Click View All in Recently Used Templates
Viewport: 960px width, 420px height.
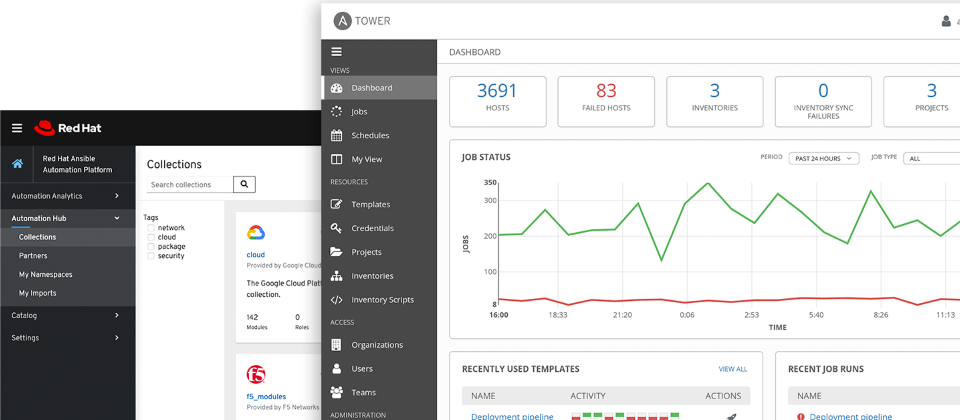pos(732,369)
